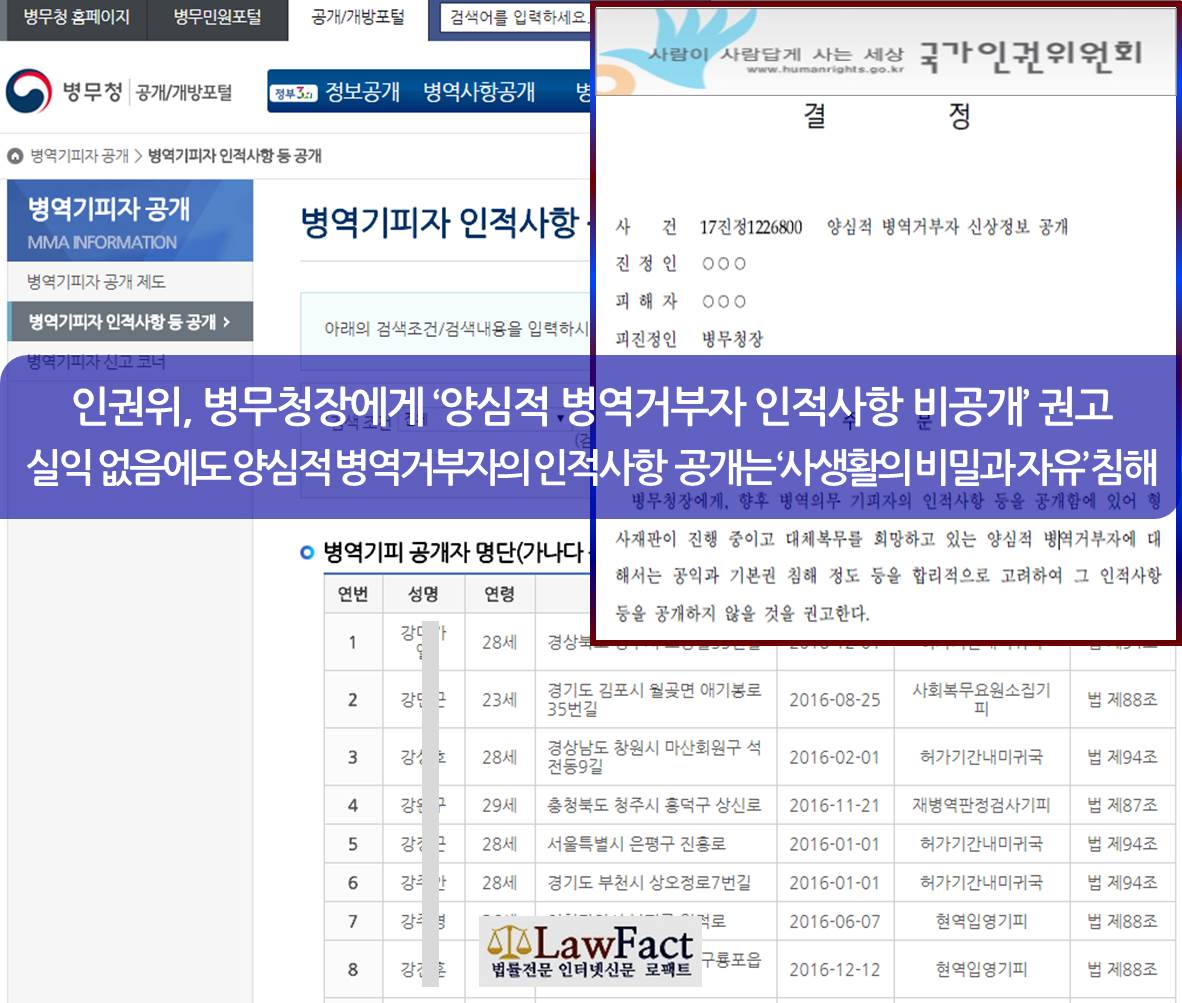Image resolution: width=1182 pixels, height=1003 pixels.
Task: Select sidebar item 병역기피자 인적사항 등 공개
Action: 130,322
